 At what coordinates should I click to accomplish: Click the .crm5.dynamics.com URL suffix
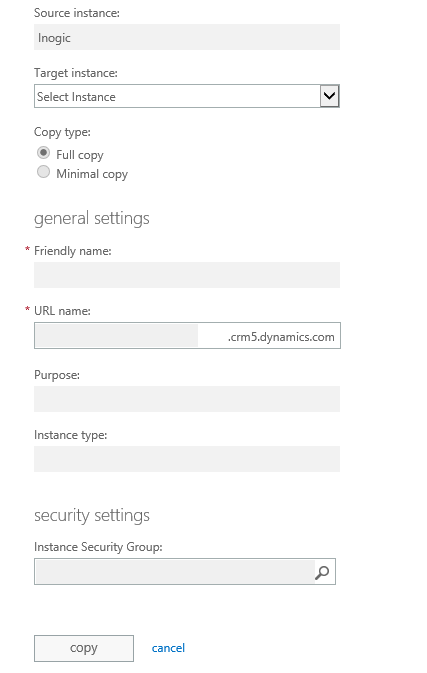[281, 337]
